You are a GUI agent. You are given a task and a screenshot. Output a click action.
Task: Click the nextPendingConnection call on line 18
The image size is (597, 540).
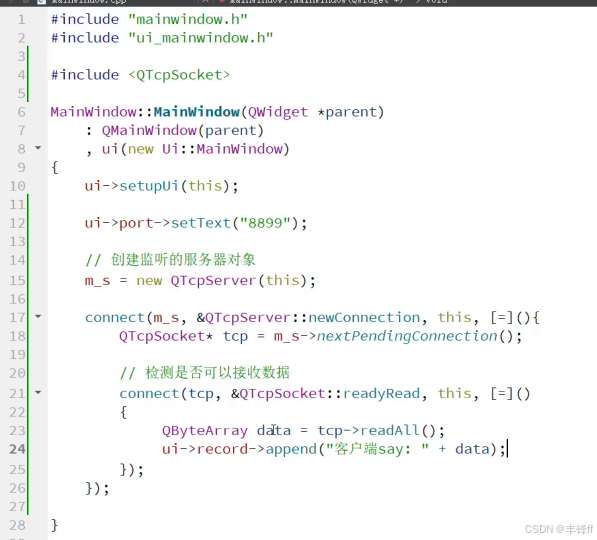[x=407, y=336]
